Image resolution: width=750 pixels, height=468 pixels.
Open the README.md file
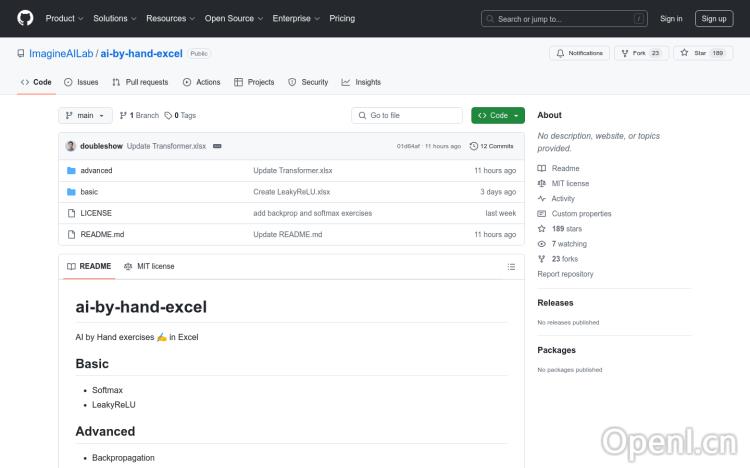pyautogui.click(x=102, y=234)
